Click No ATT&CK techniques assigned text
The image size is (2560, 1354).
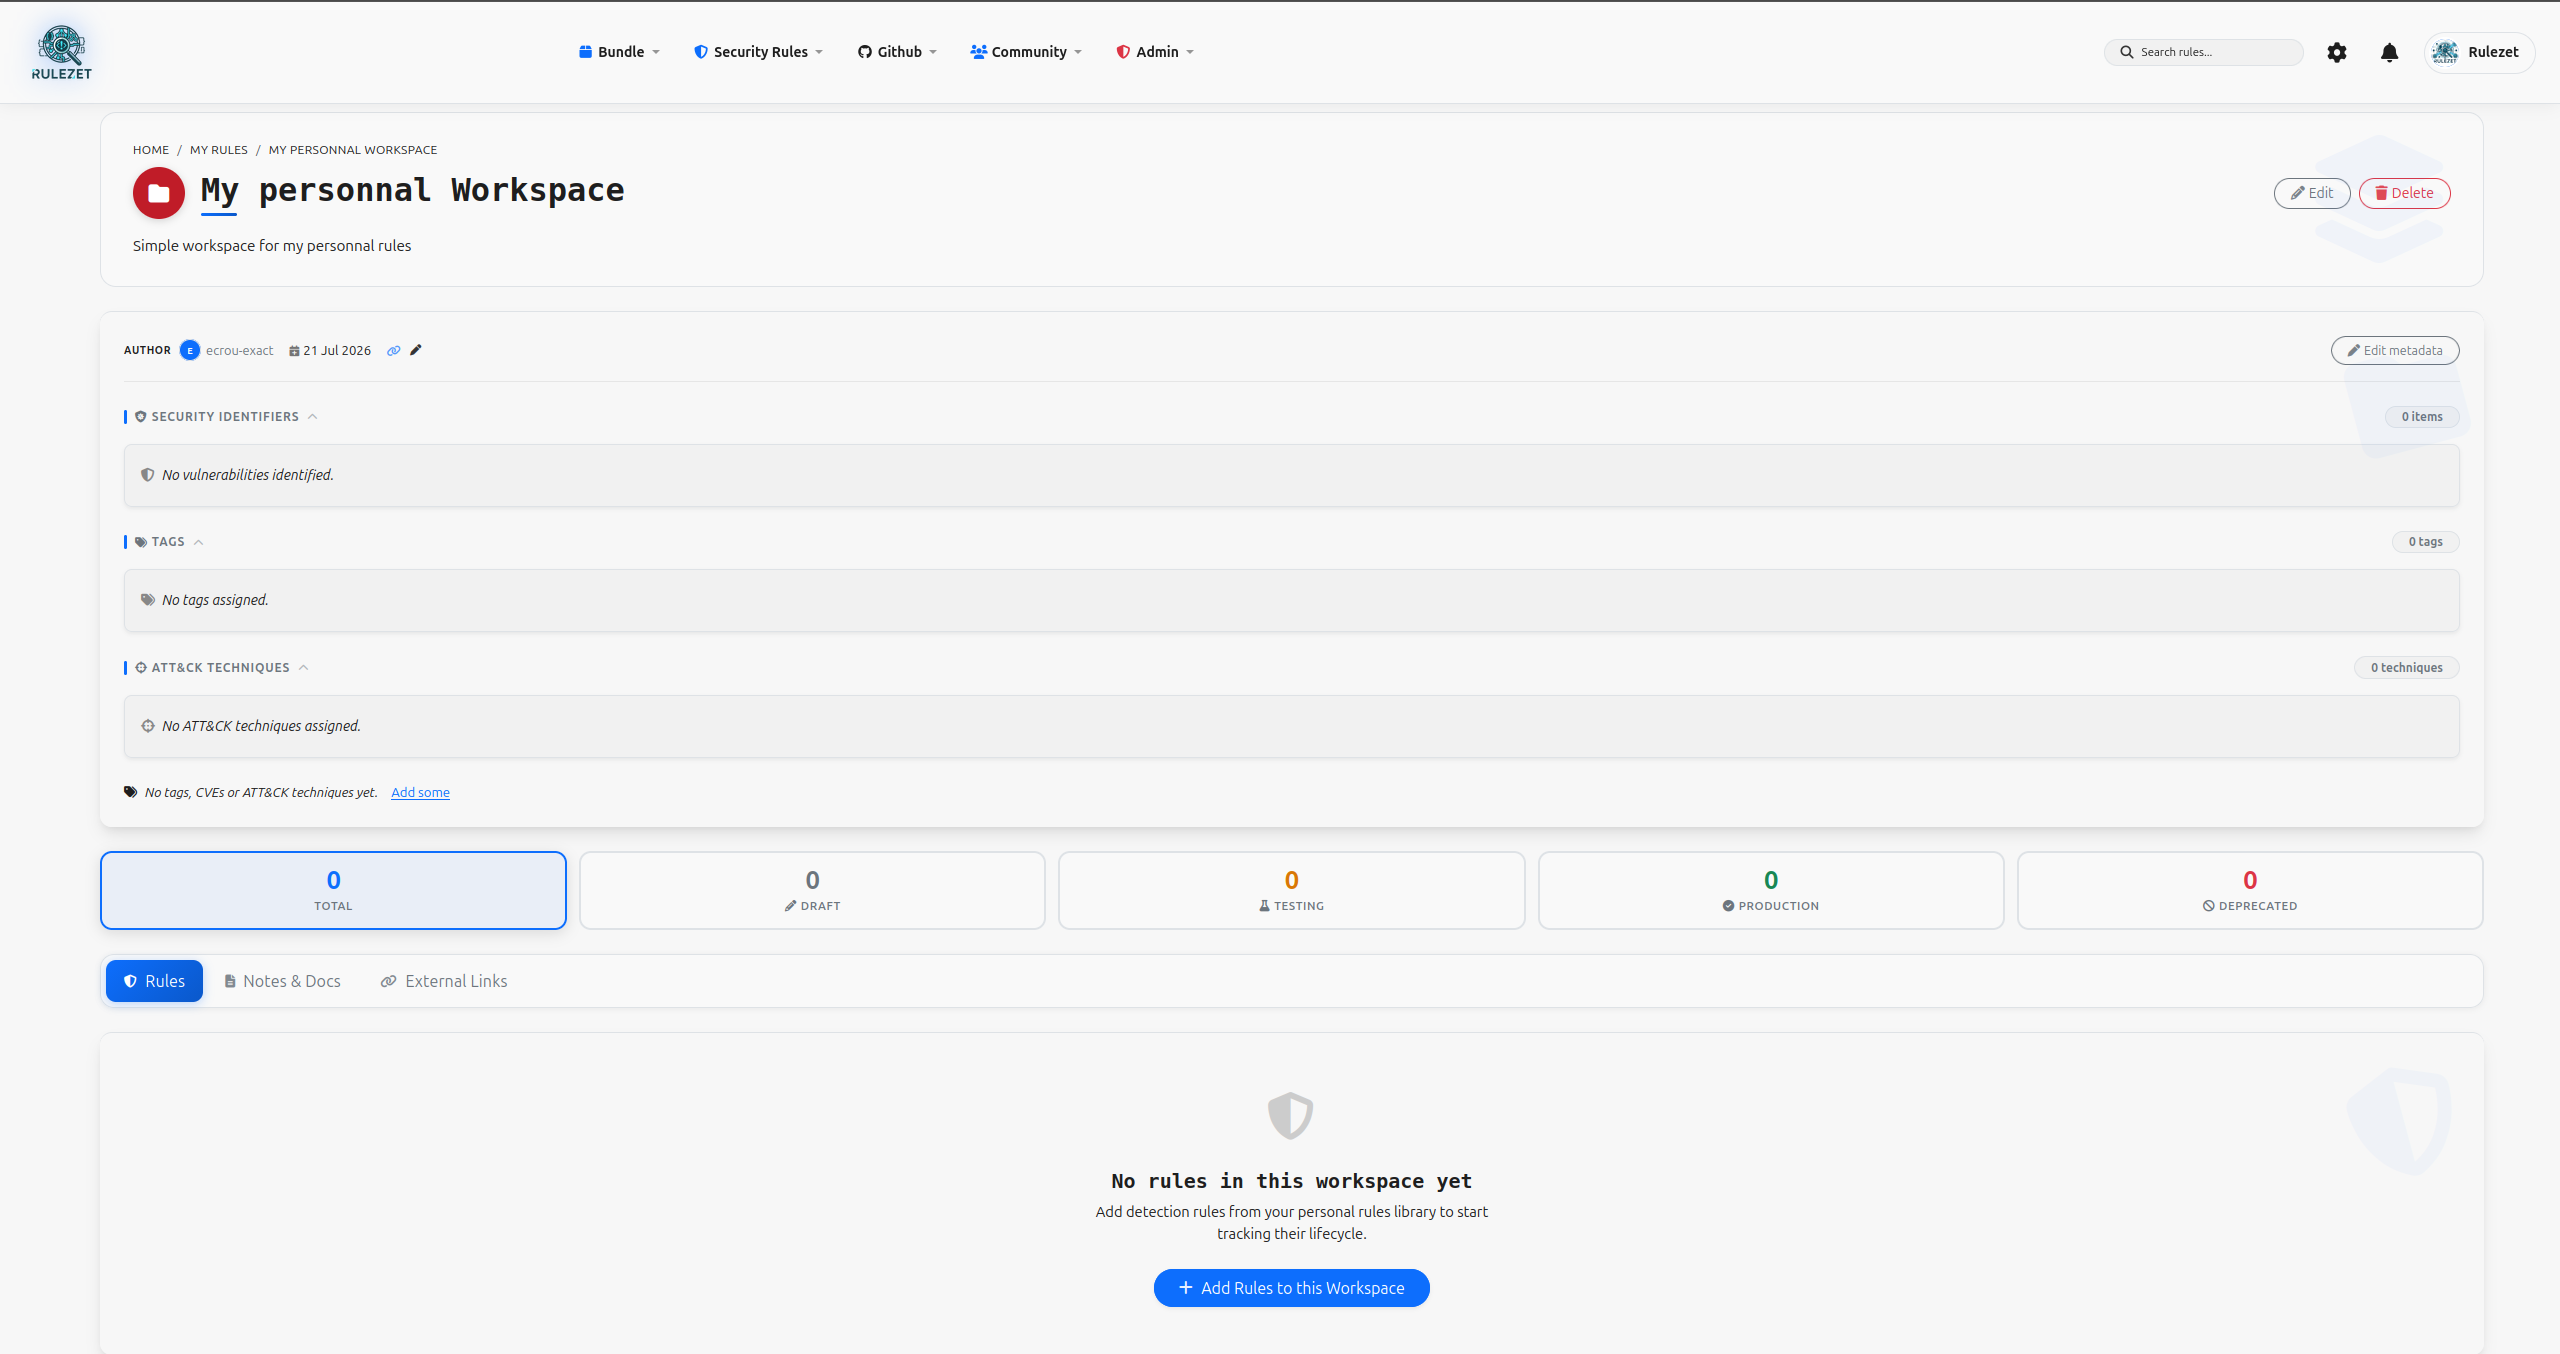click(261, 726)
